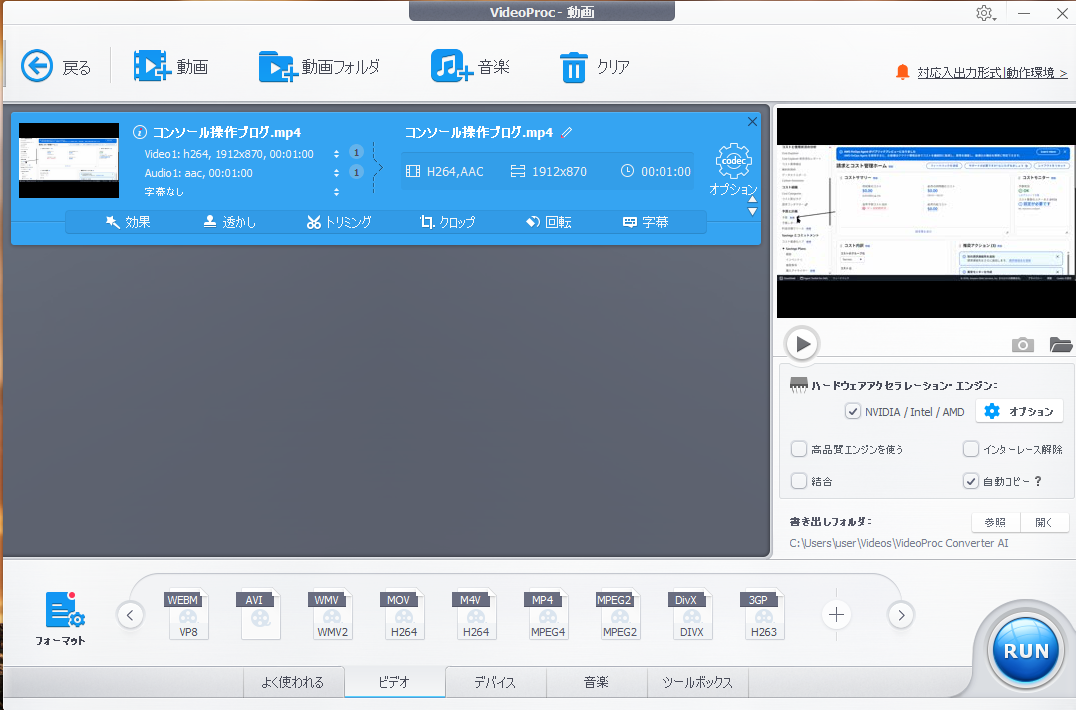Click the RUN button
Viewport: 1076px width, 710px height.
click(x=1026, y=650)
